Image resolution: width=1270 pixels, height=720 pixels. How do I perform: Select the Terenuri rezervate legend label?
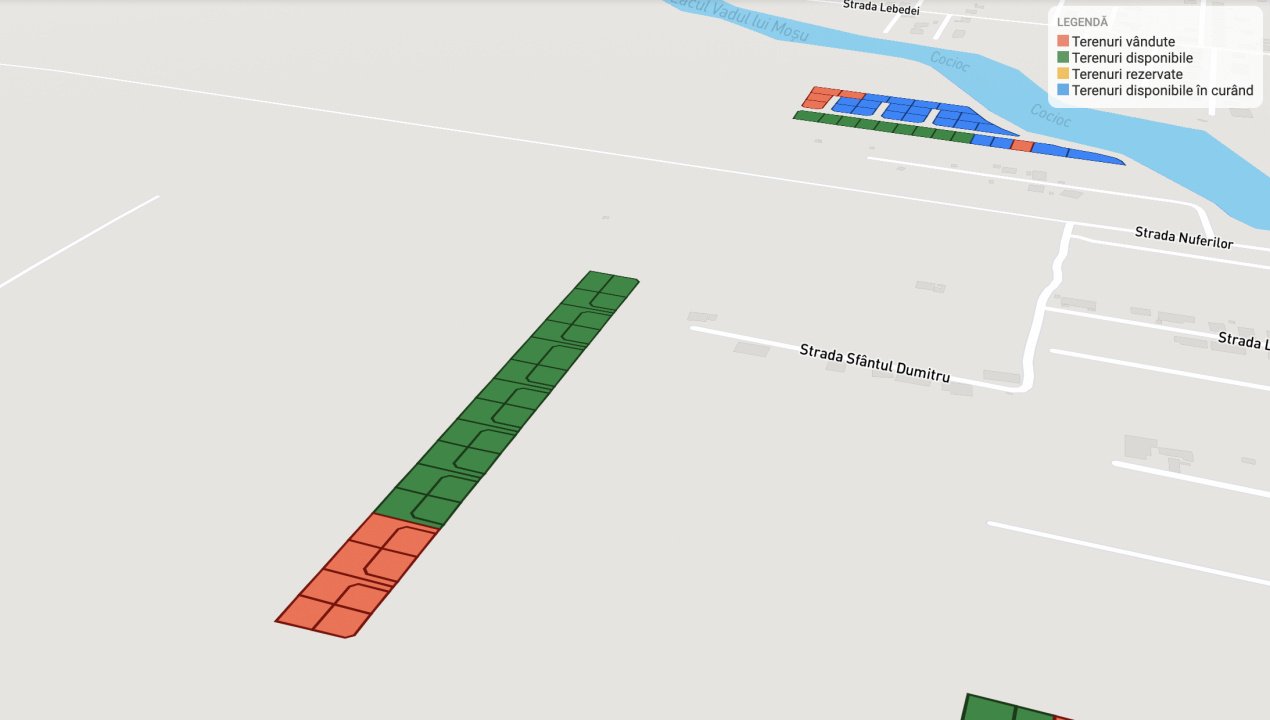tap(1127, 74)
